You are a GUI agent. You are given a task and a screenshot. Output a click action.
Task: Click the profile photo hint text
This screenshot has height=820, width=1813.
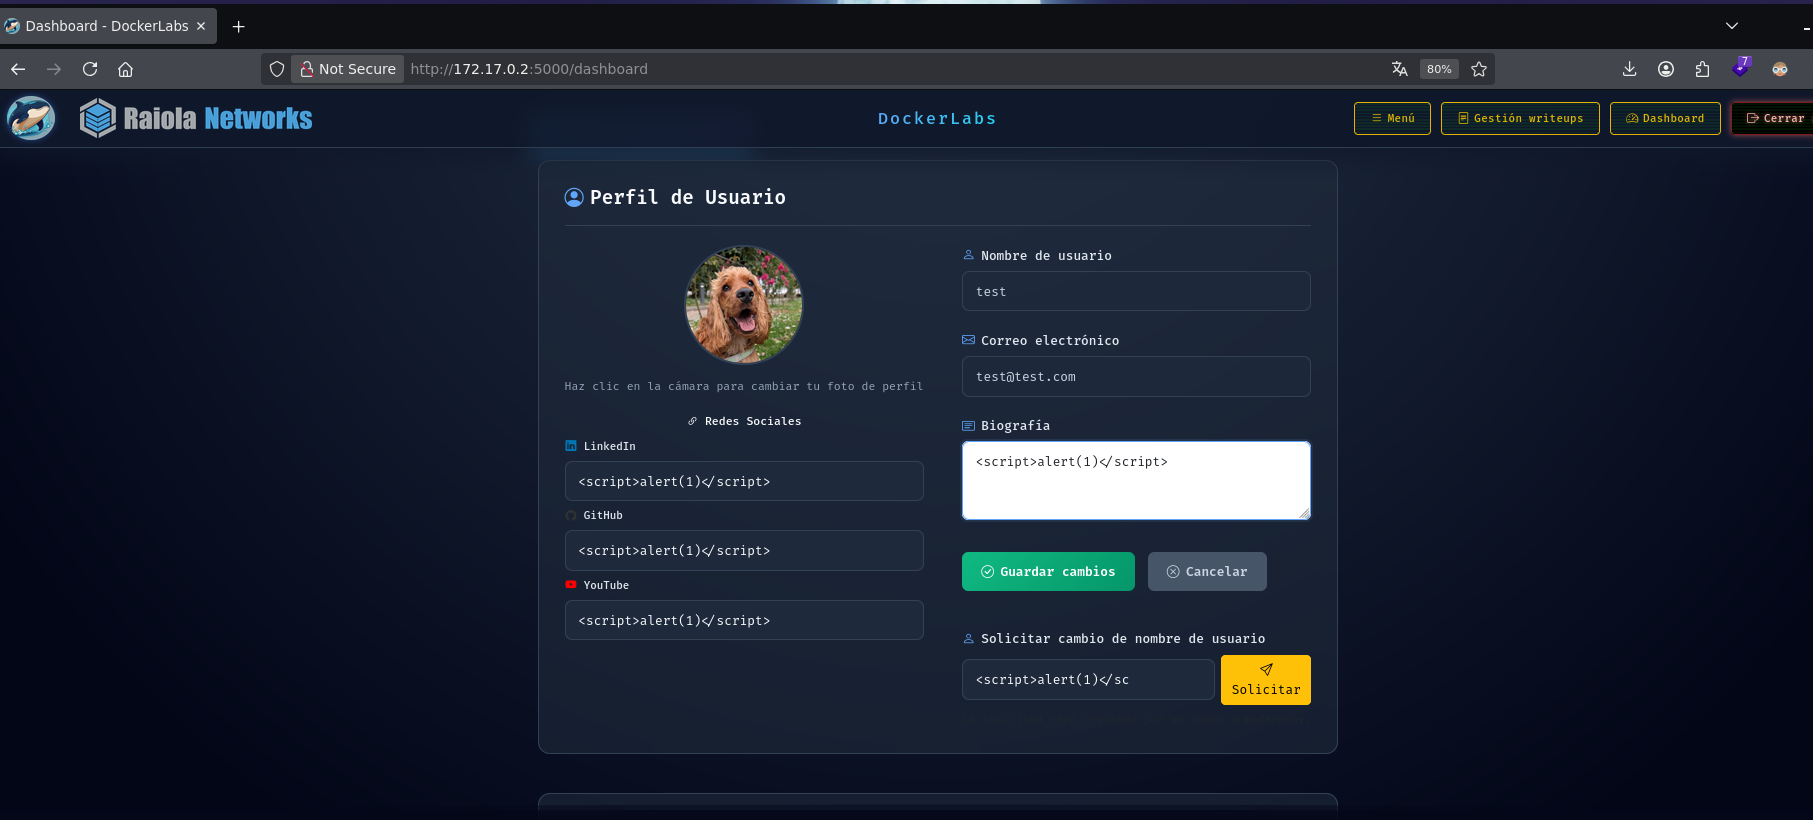744,386
